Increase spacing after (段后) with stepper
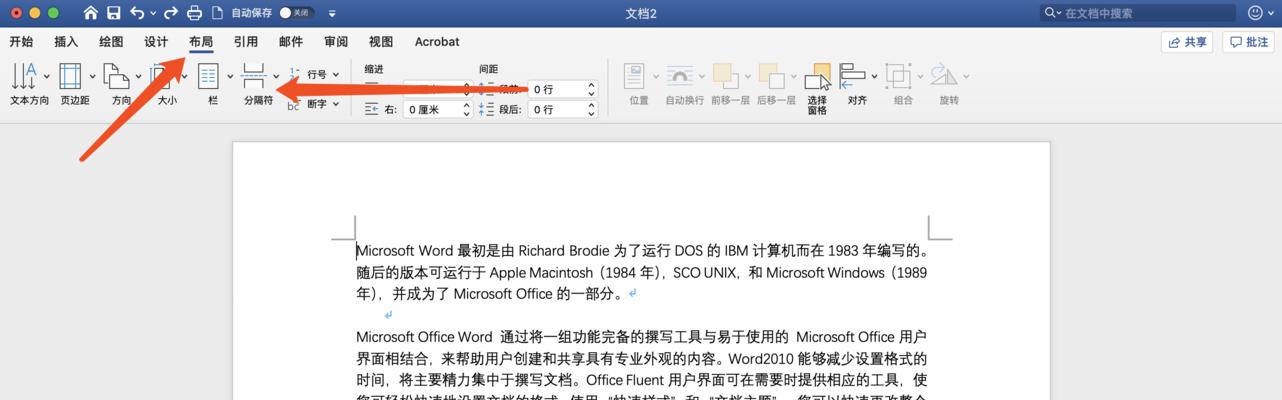Screen dimensions: 1282x400 click(x=591, y=105)
